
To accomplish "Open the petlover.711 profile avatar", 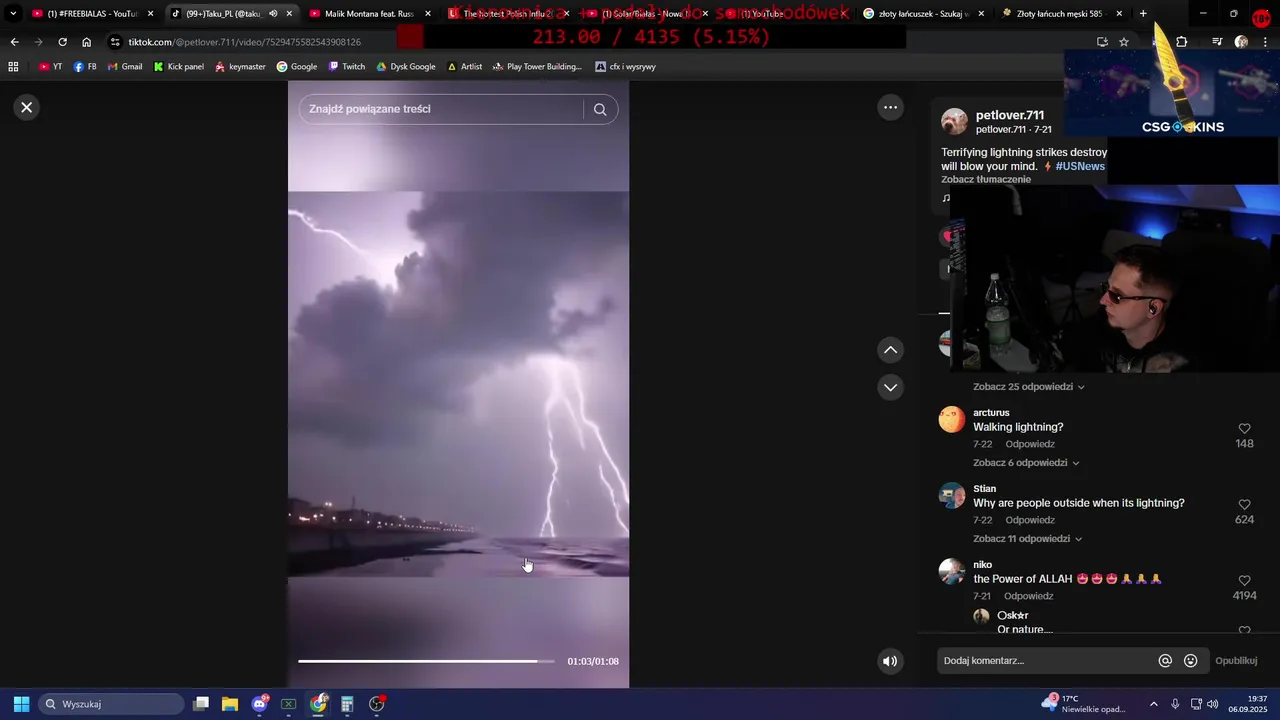I will (x=954, y=122).
